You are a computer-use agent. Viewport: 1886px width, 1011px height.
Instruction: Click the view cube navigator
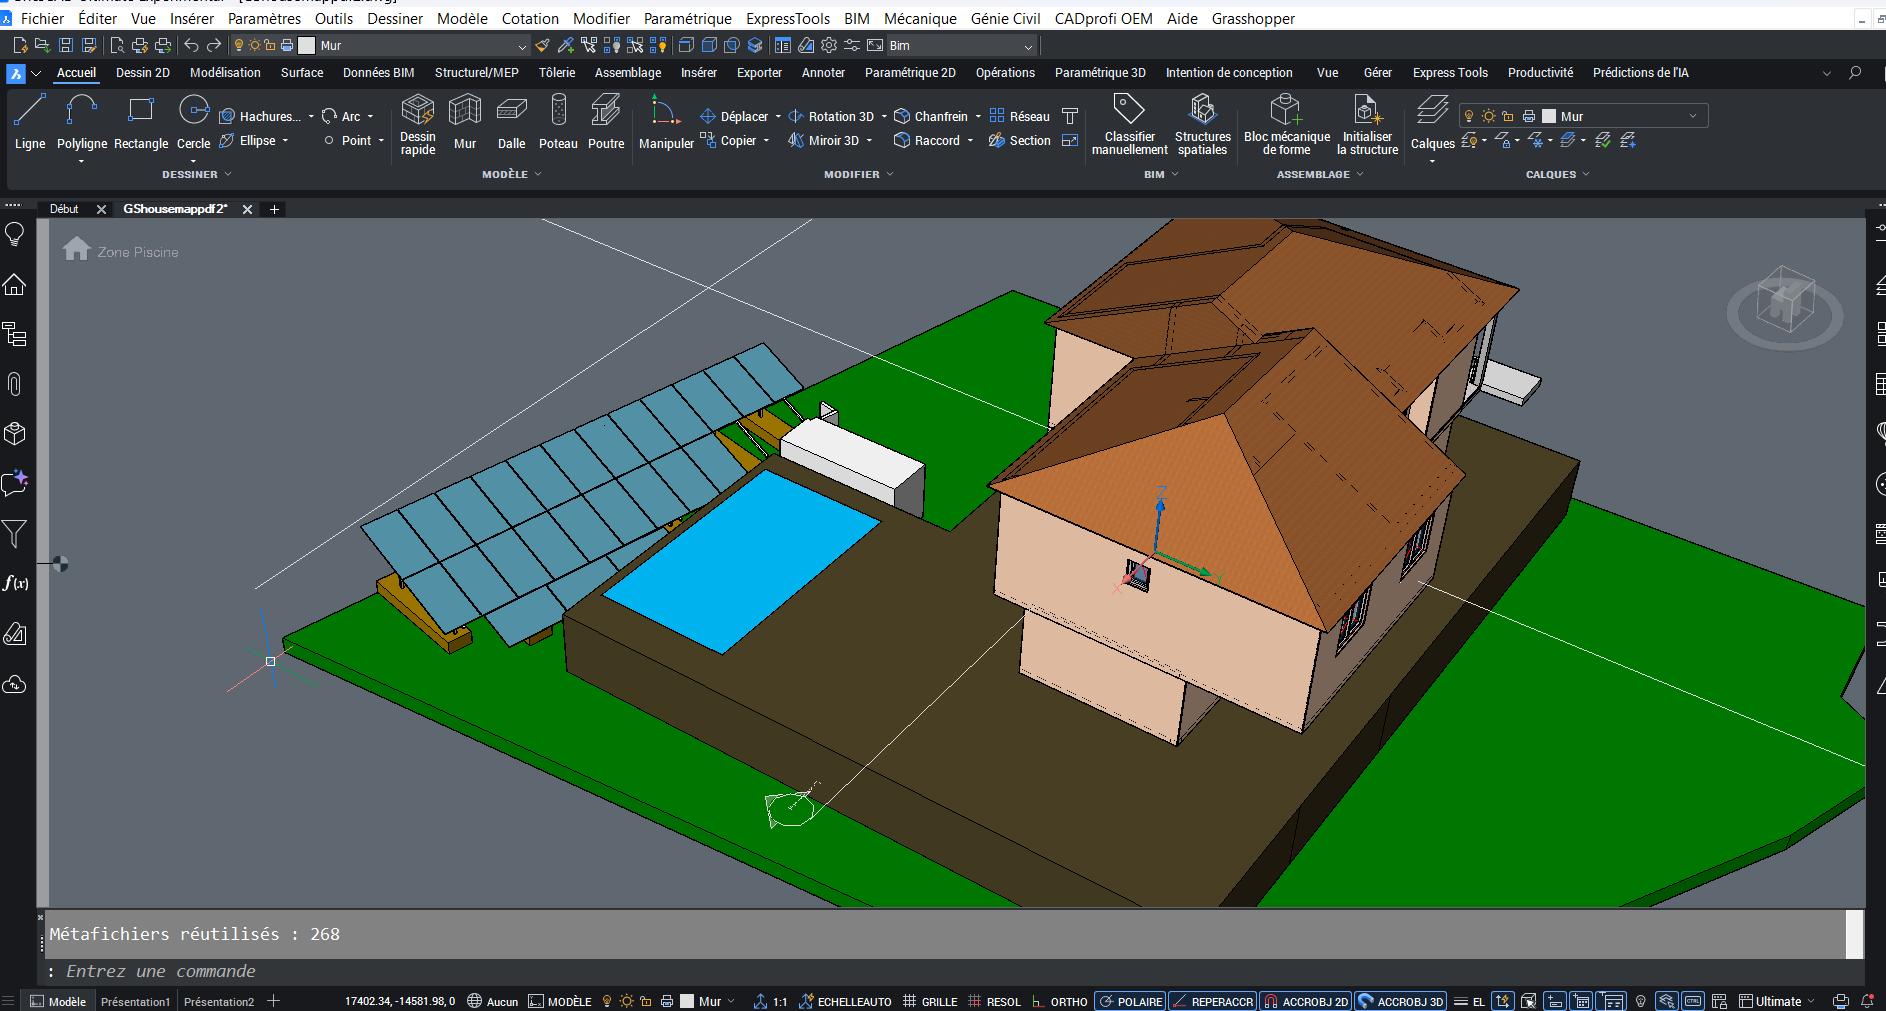click(x=1785, y=307)
